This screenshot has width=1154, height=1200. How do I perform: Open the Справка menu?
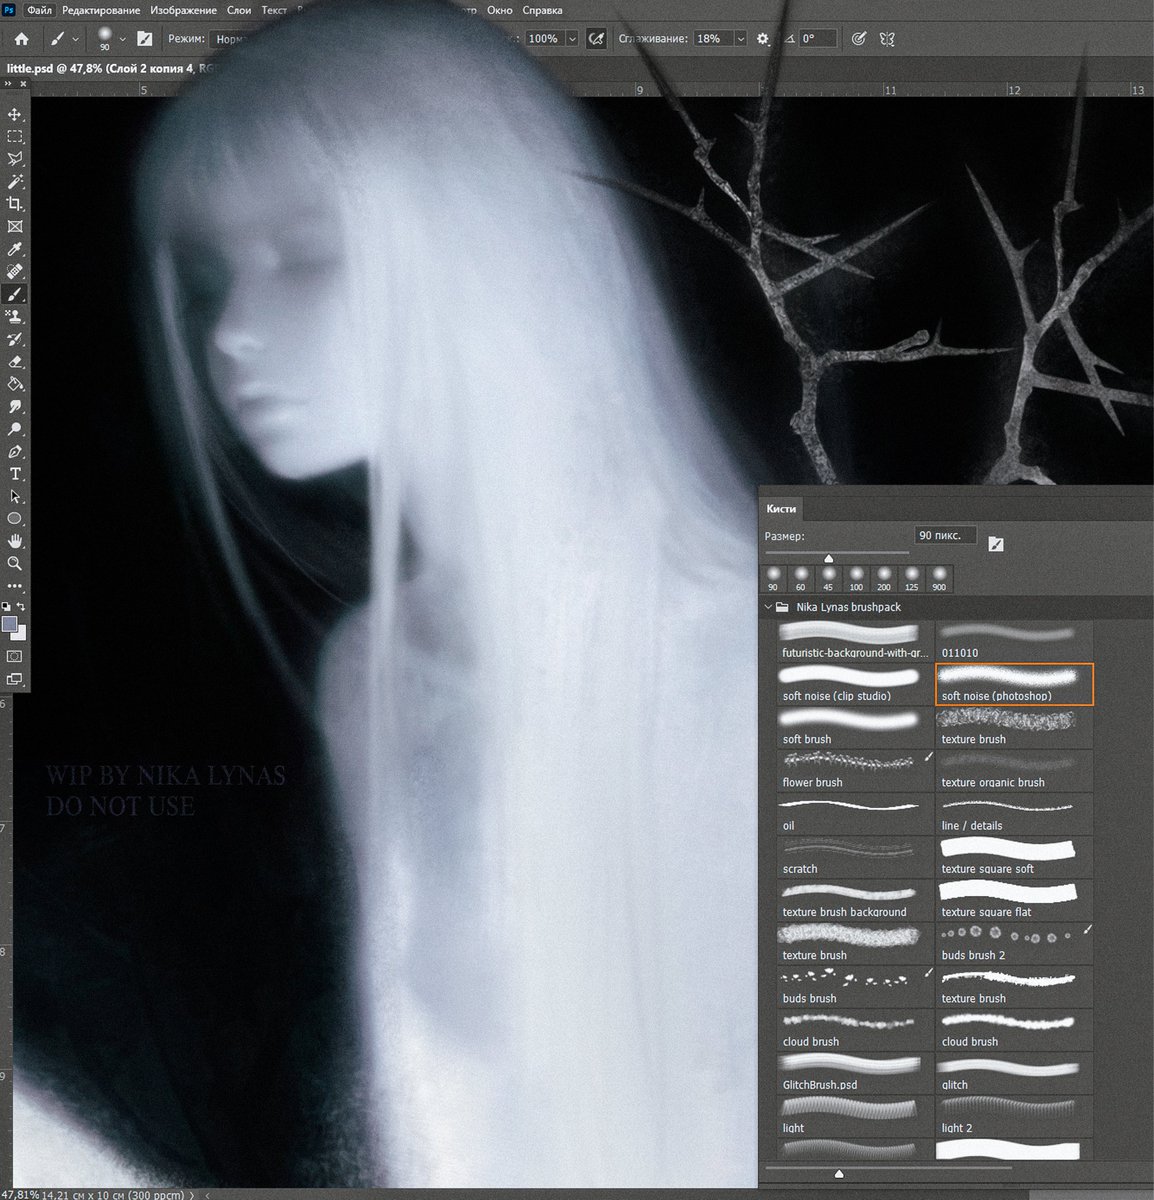pos(542,10)
